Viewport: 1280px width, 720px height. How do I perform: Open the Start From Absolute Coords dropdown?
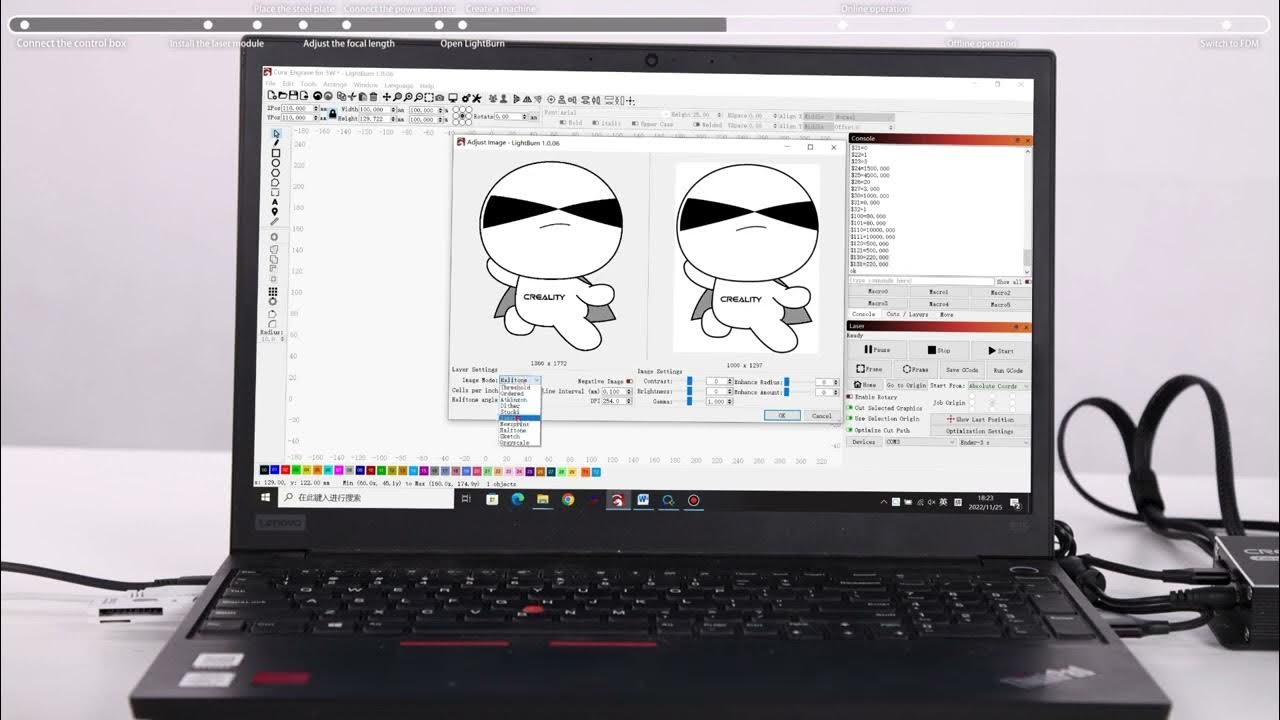(999, 386)
